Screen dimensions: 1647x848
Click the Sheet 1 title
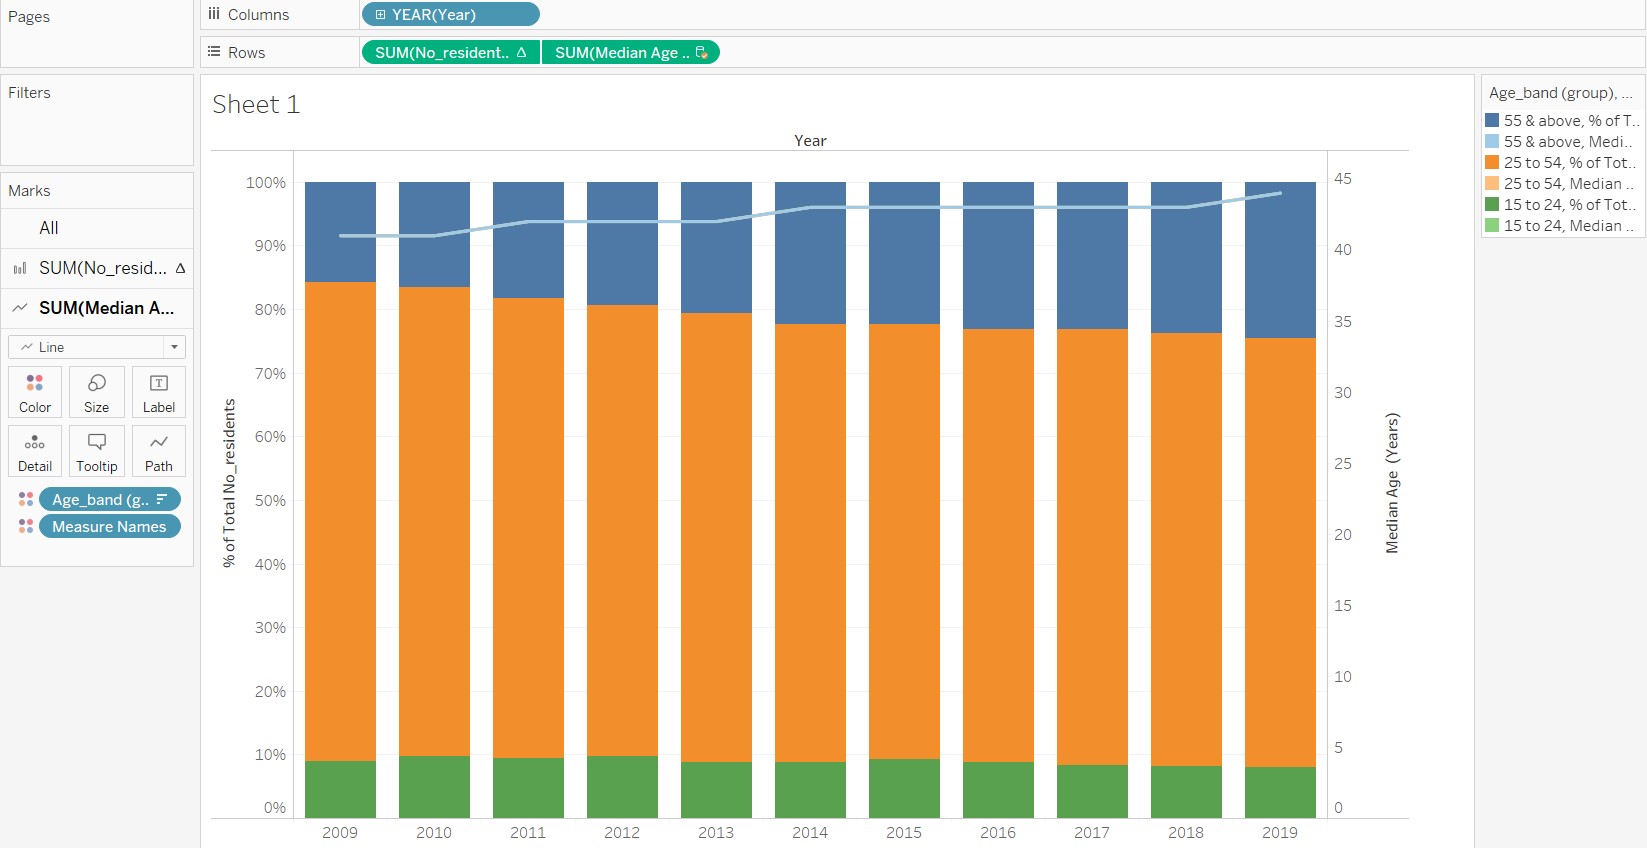point(256,105)
